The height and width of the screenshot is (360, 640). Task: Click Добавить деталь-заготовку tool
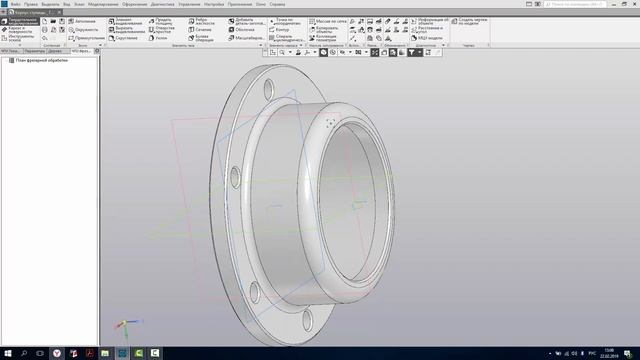point(247,21)
